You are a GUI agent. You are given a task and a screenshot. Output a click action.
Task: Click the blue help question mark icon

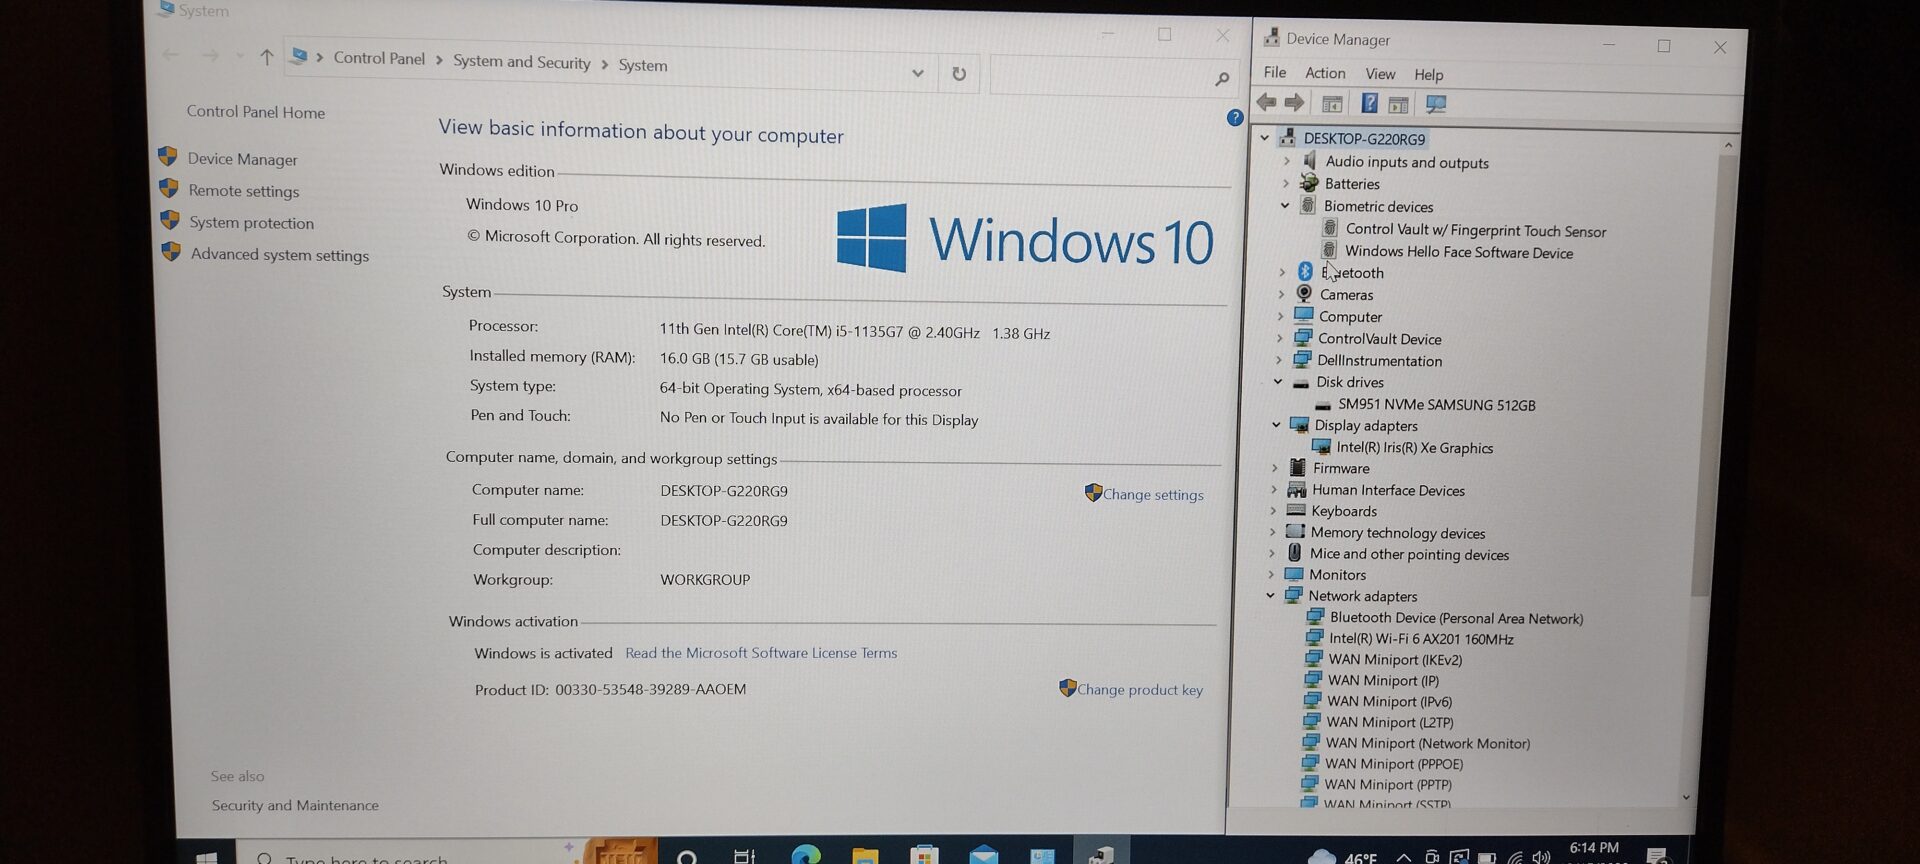tap(1235, 118)
